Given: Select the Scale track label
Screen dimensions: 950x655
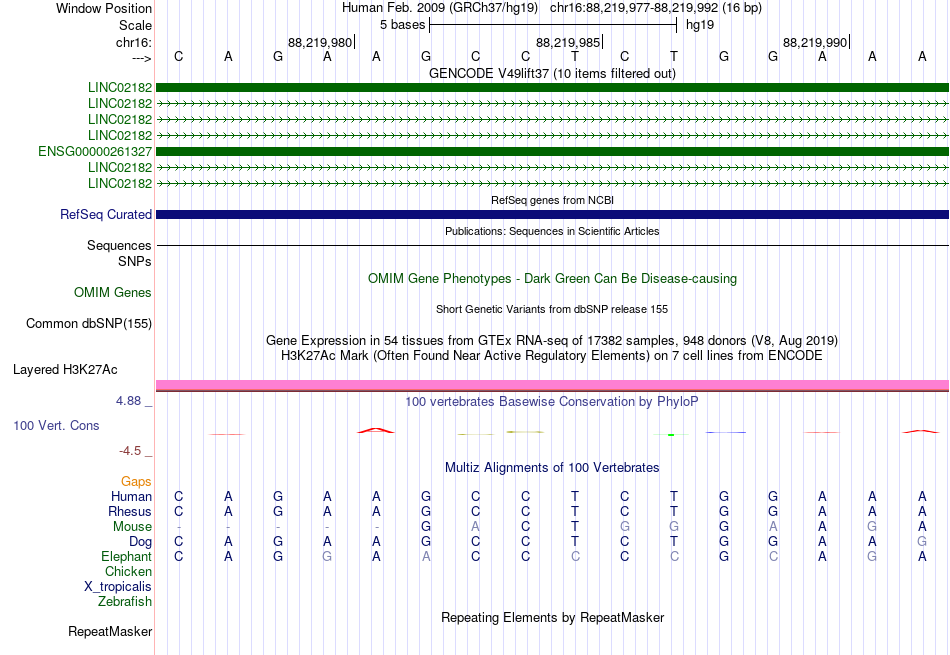Looking at the screenshot, I should [135, 25].
